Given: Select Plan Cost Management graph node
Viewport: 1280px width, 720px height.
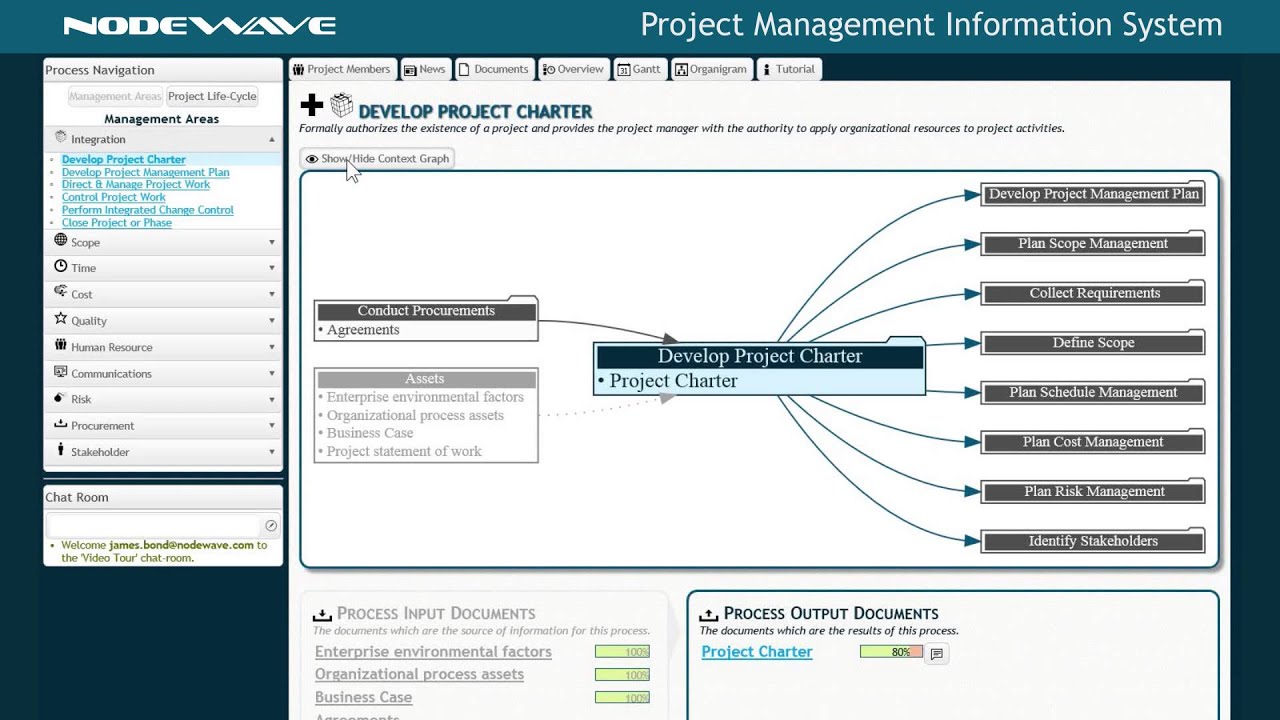Looking at the screenshot, I should (x=1093, y=442).
